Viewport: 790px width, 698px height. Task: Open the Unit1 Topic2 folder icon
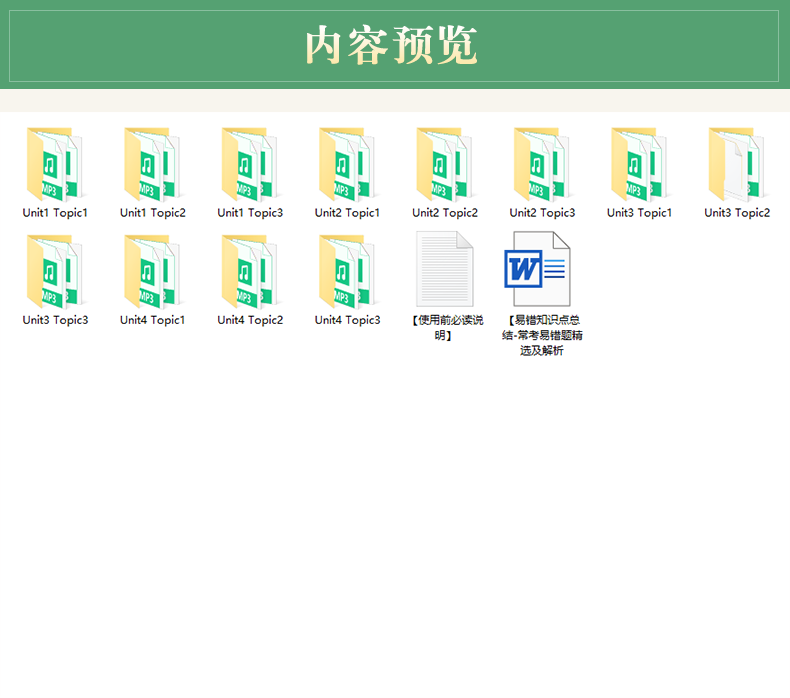click(152, 164)
